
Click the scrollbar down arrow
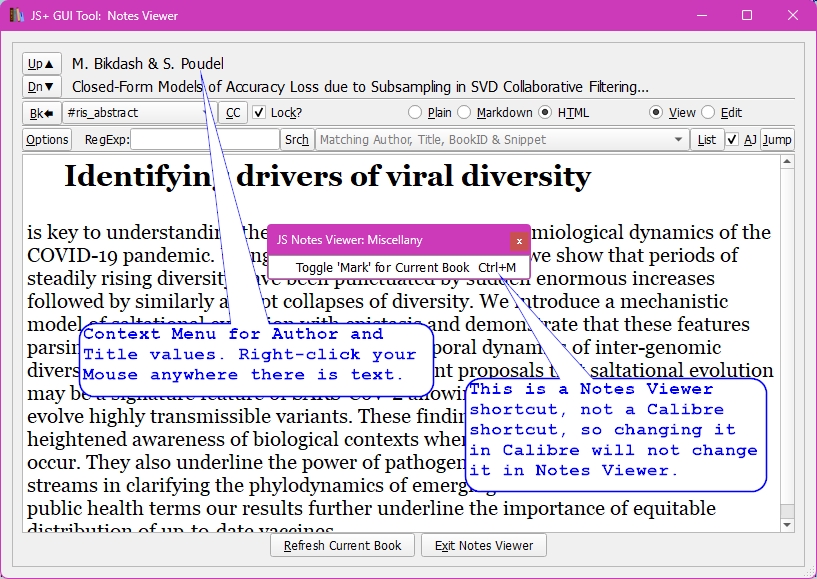(787, 525)
